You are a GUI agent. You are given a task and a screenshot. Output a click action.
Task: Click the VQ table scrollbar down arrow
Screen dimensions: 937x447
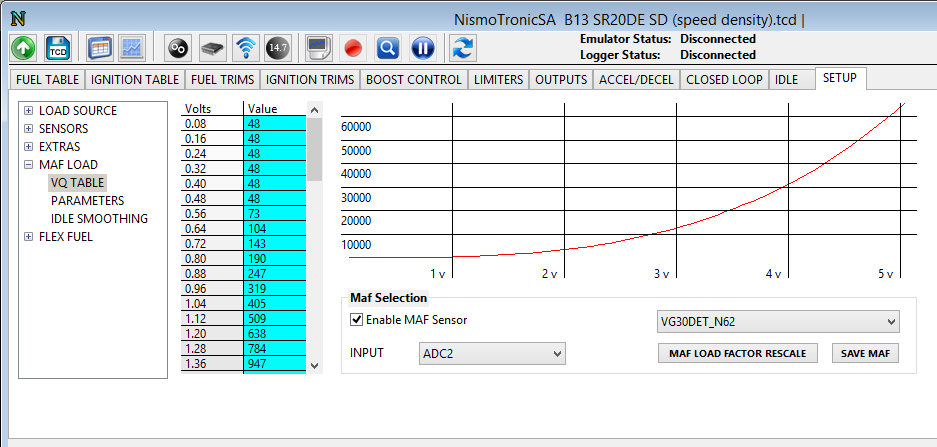315,366
